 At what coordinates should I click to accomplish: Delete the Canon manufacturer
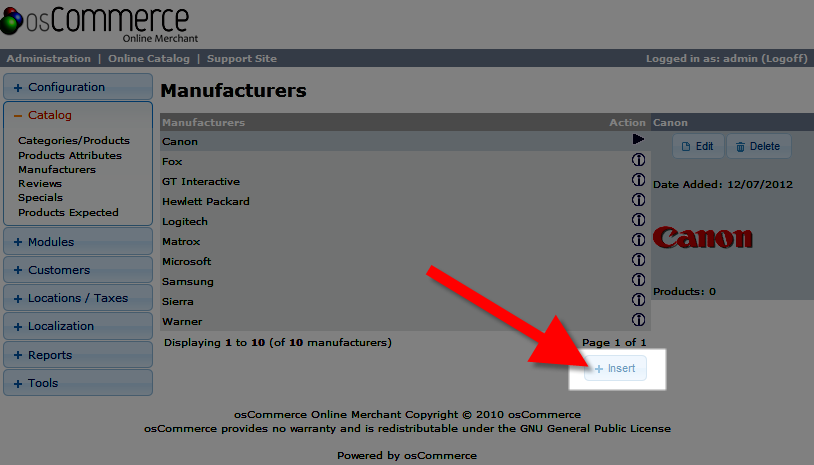[x=758, y=146]
